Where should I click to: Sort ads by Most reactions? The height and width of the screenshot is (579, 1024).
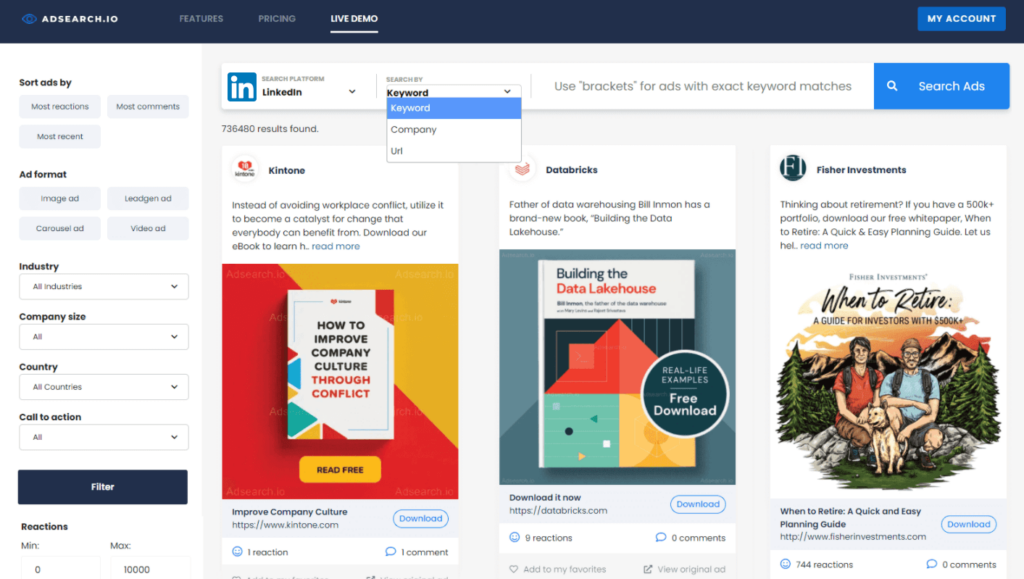coord(59,106)
